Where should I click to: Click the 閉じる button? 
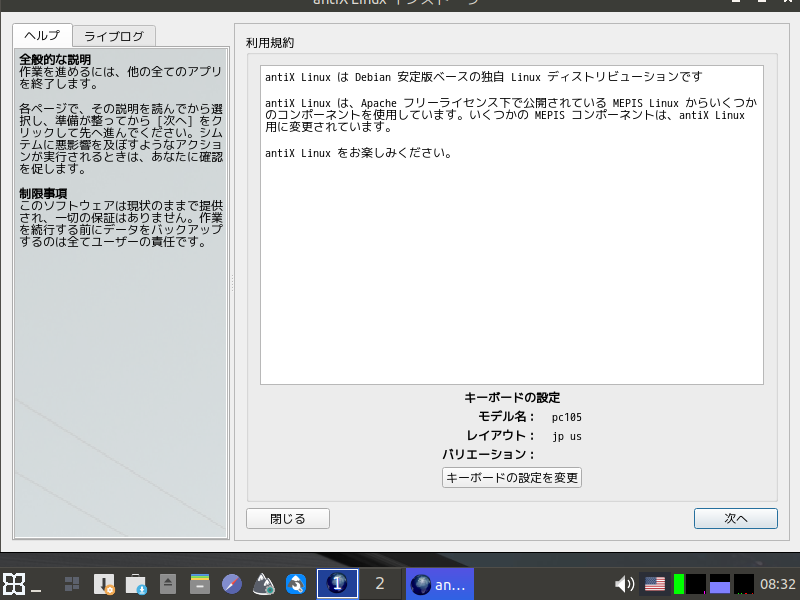(288, 518)
